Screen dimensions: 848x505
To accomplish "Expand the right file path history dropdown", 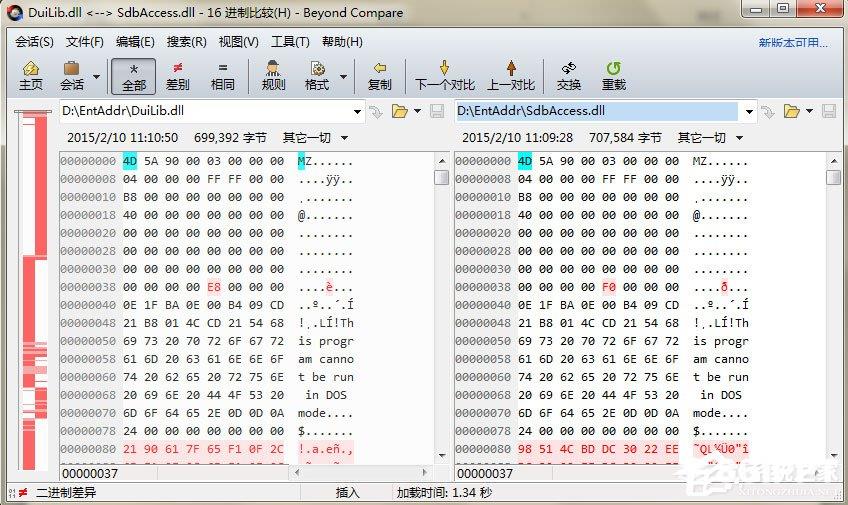I will tap(749, 112).
